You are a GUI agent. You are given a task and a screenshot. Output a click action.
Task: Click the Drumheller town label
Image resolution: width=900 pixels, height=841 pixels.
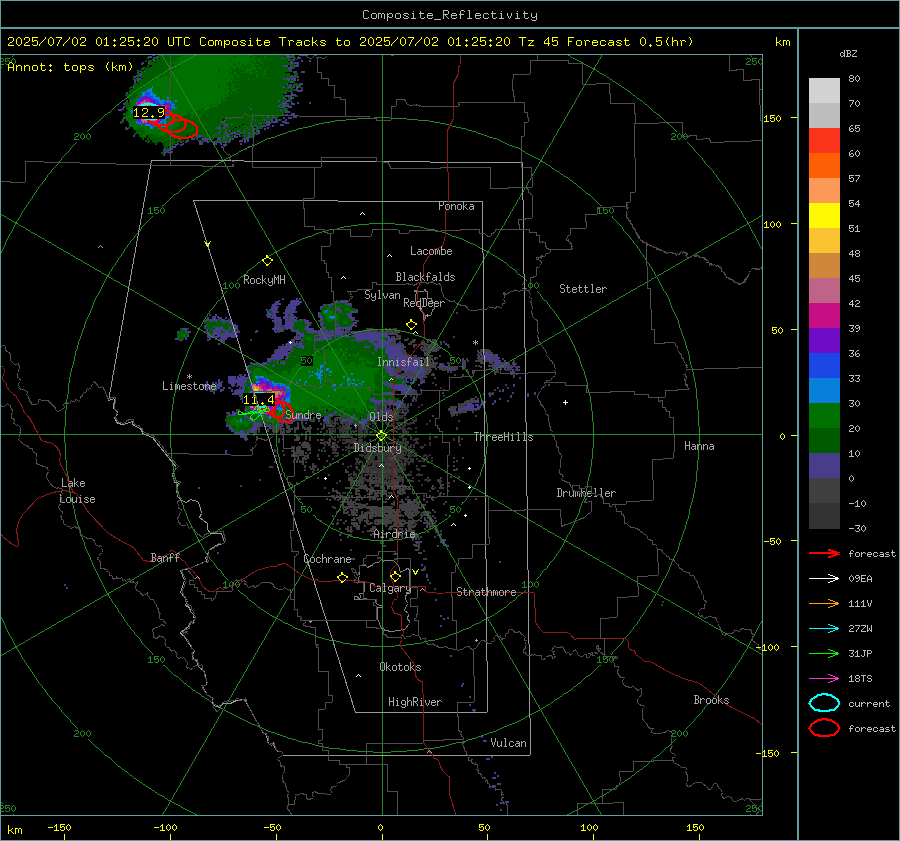coord(586,493)
